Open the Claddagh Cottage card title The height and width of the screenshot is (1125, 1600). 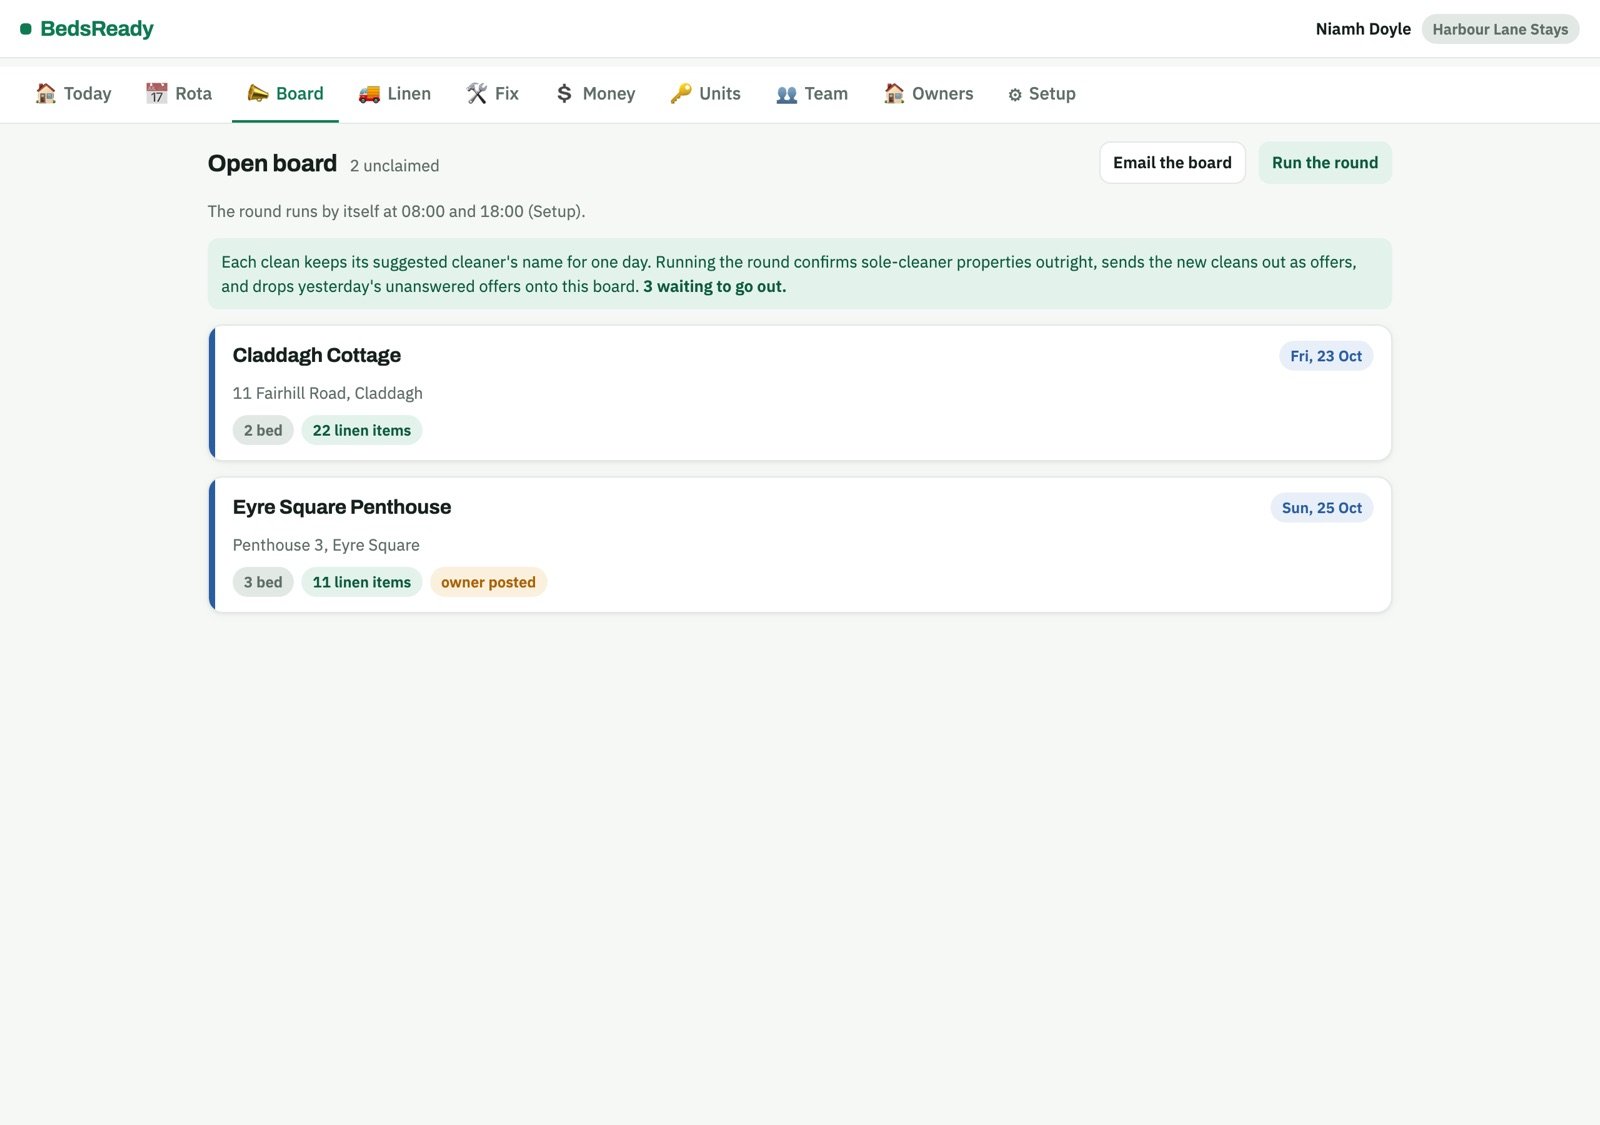pos(317,355)
